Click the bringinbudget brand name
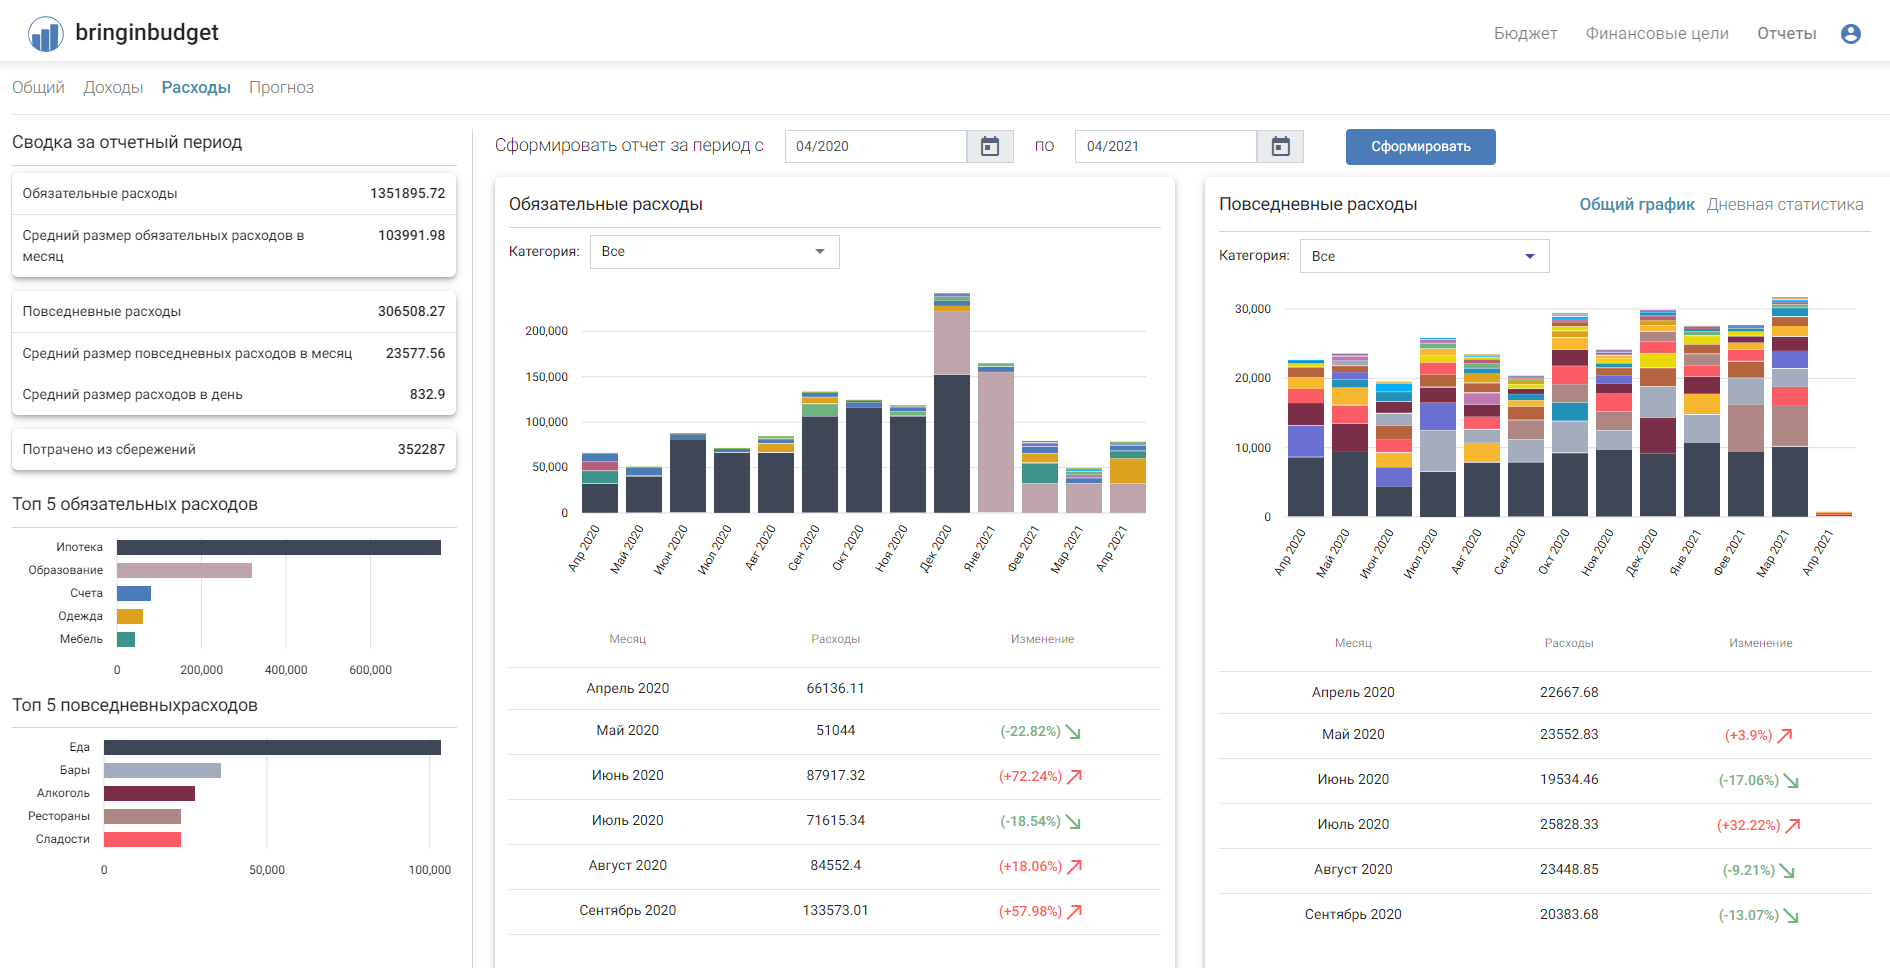The width and height of the screenshot is (1890, 968). [147, 33]
